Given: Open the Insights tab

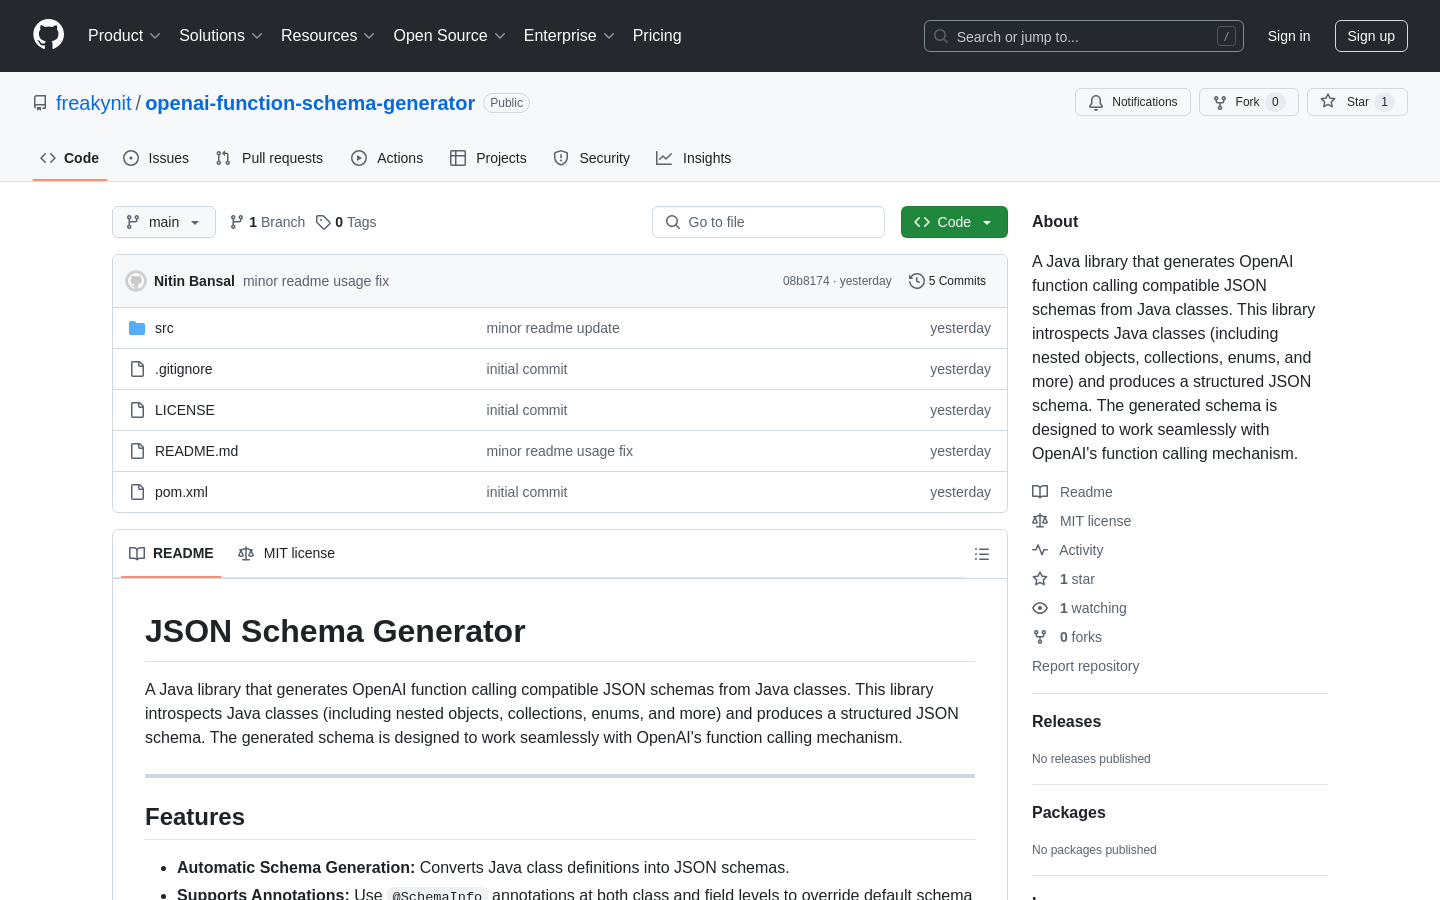Looking at the screenshot, I should pos(694,158).
